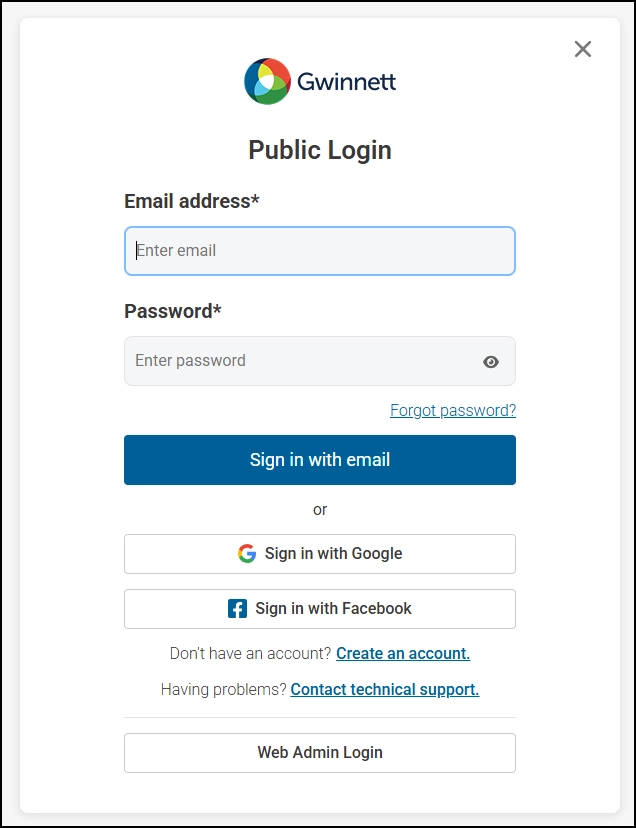Click the Having problems text
This screenshot has height=828, width=636.
[x=223, y=689]
